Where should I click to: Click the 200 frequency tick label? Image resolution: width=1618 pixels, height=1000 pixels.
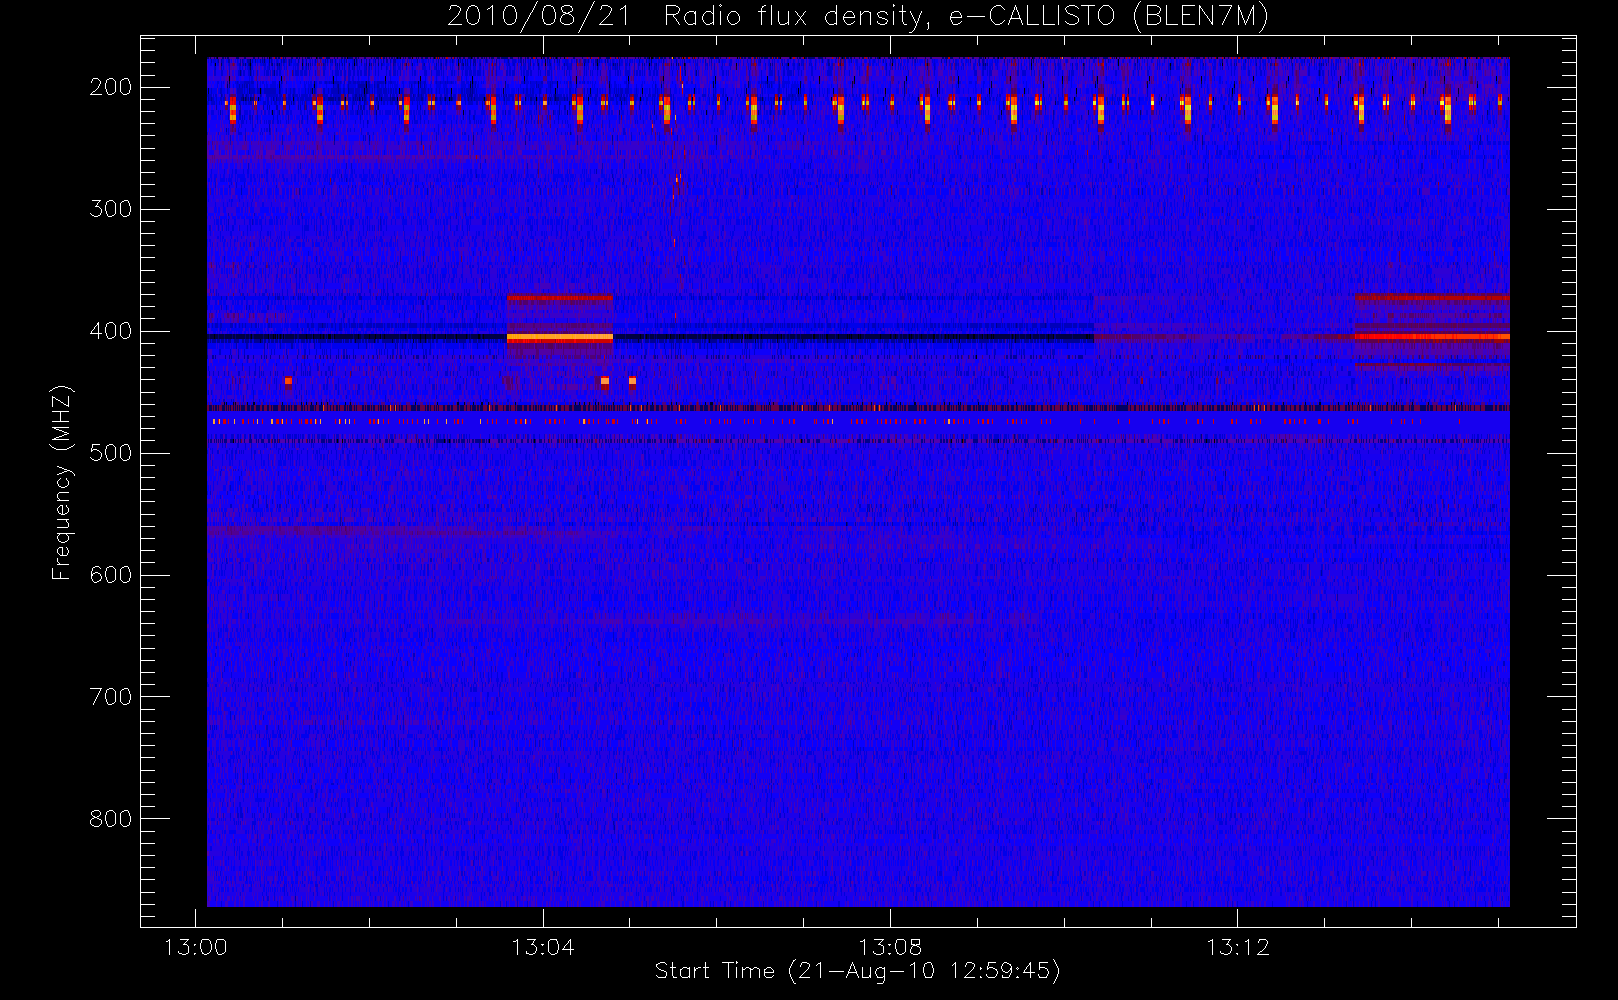(110, 87)
